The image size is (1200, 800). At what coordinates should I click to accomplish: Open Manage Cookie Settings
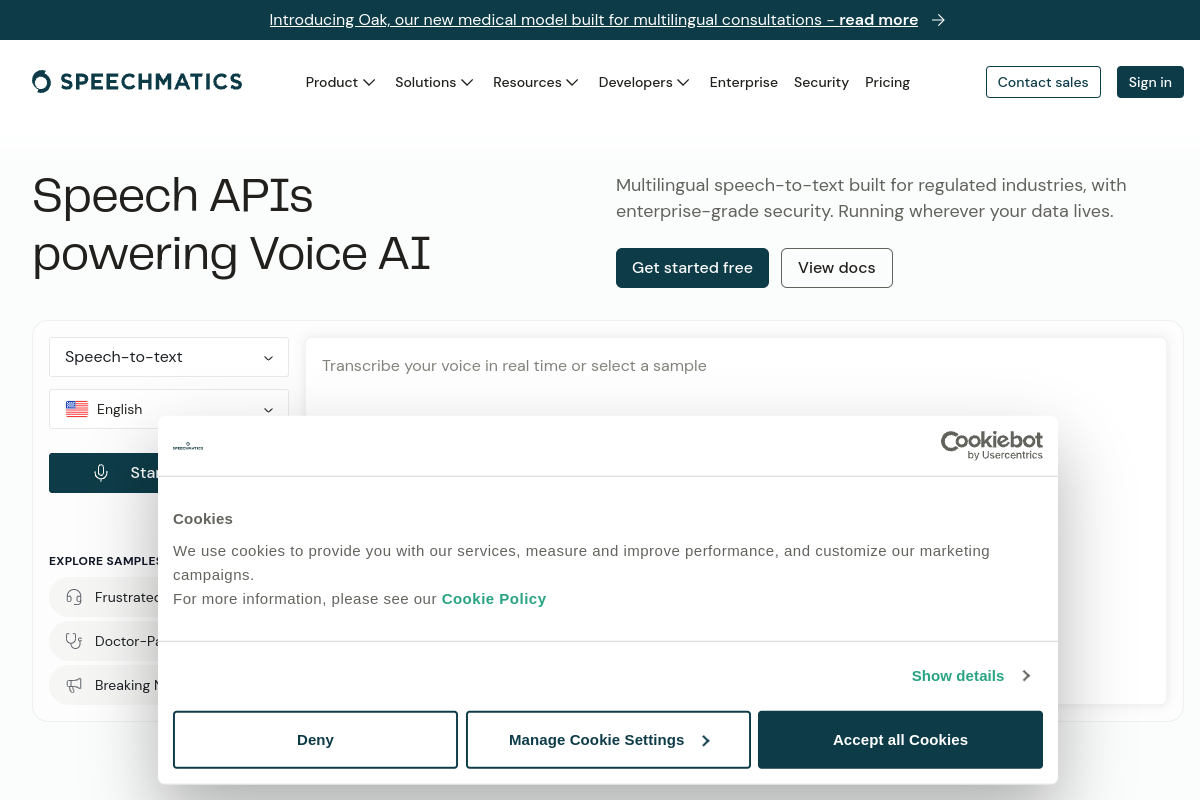[x=608, y=740]
